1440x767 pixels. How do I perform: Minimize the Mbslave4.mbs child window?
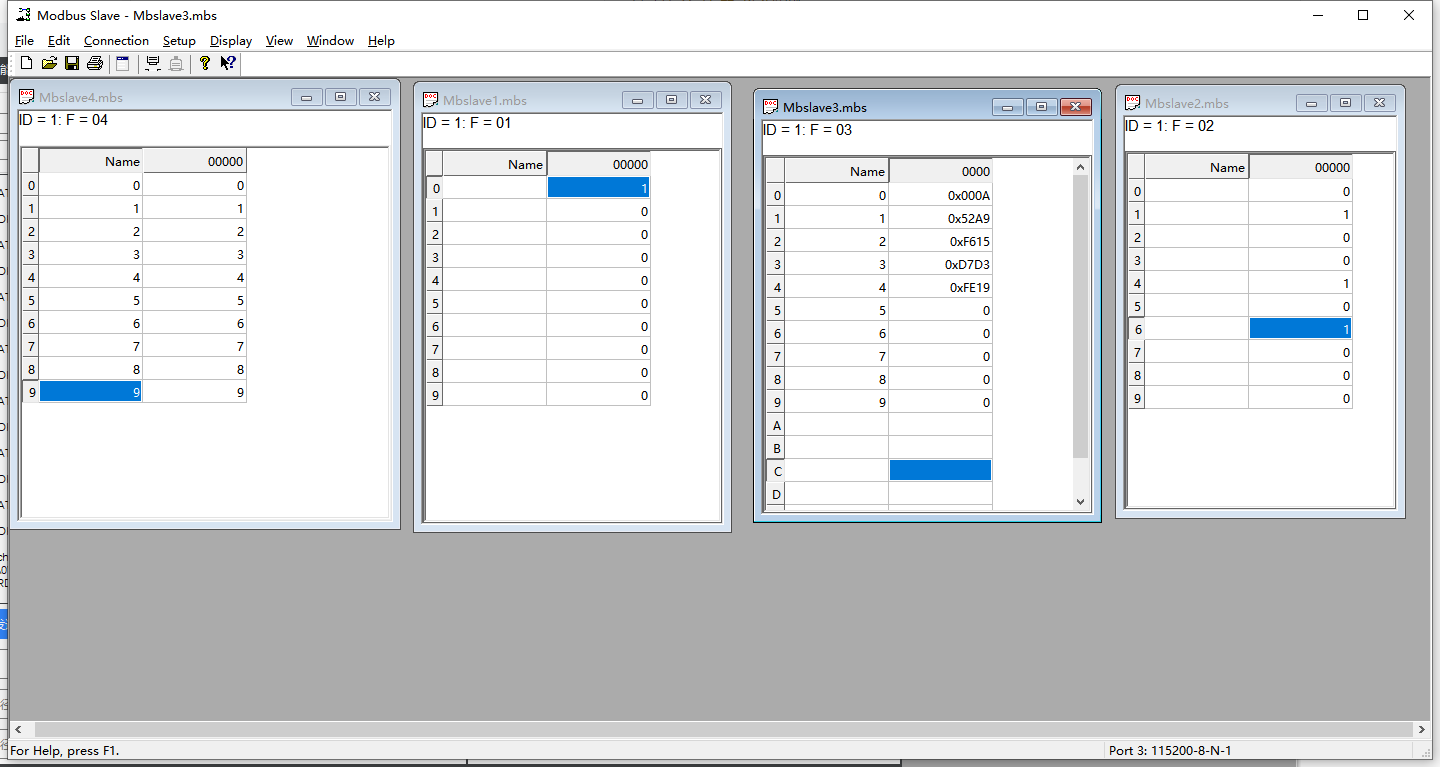click(x=307, y=97)
